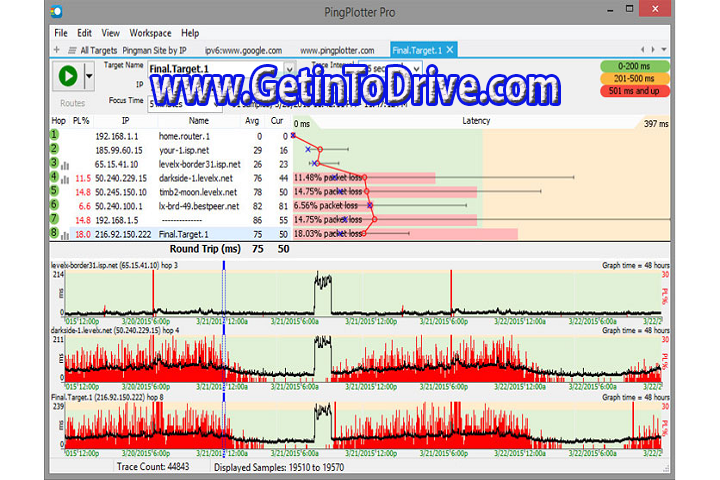Sort by the Hop column header

58,121
